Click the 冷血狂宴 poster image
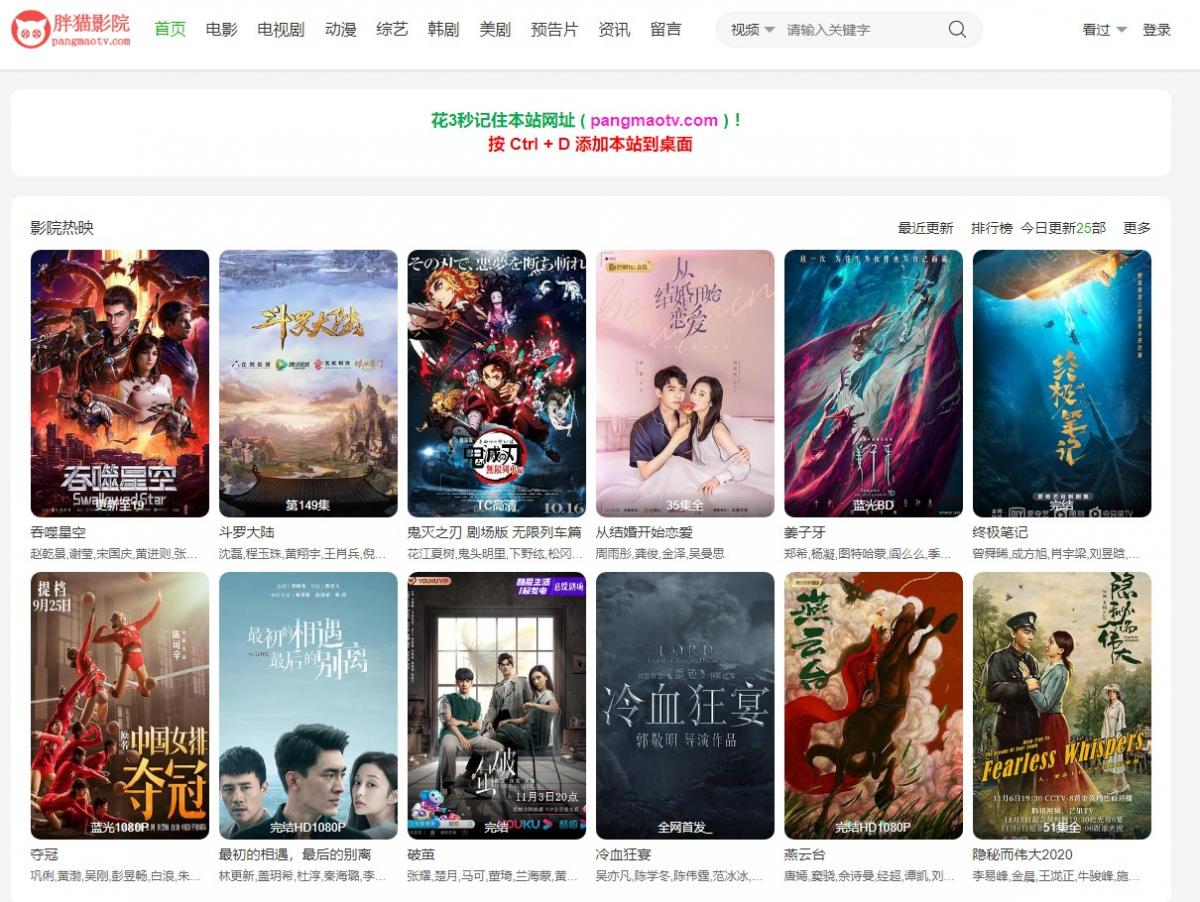1200x902 pixels. pos(685,705)
